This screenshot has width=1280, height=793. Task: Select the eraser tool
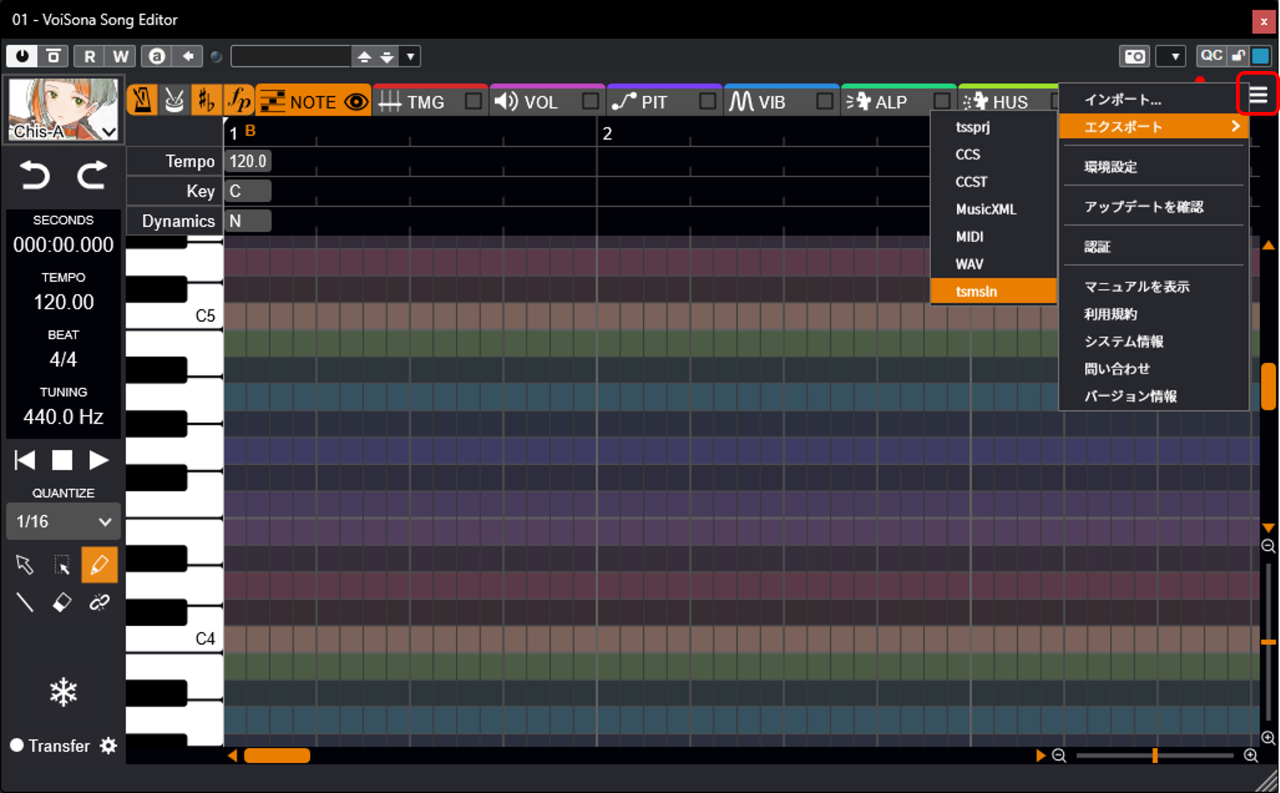point(62,602)
